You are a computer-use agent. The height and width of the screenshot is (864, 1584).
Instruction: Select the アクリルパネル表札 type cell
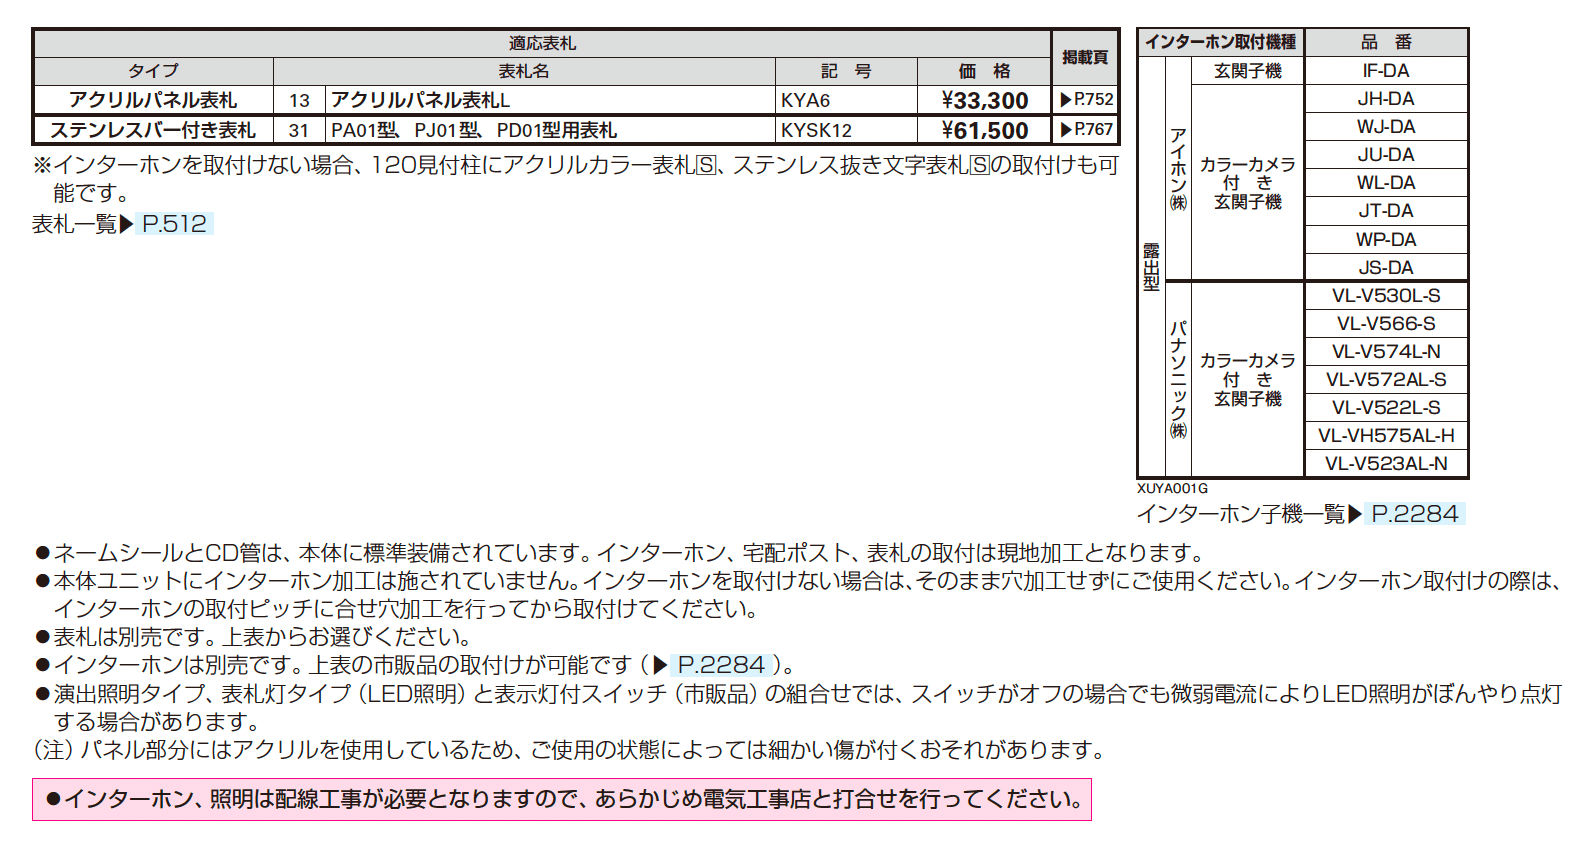click(153, 100)
